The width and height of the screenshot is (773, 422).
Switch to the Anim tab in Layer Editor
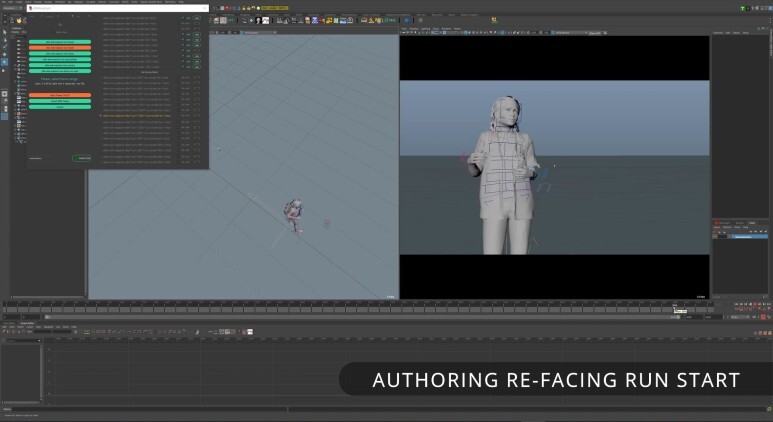(752, 223)
